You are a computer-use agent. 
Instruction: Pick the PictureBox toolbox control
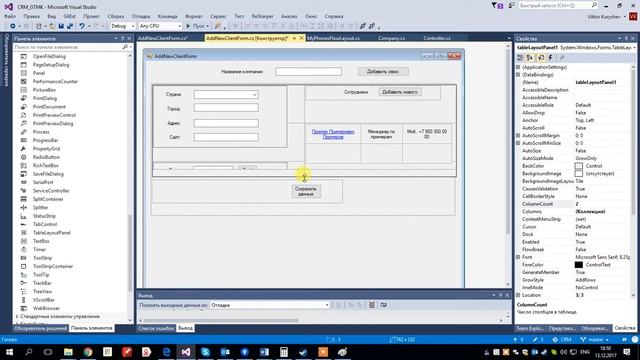click(44, 90)
